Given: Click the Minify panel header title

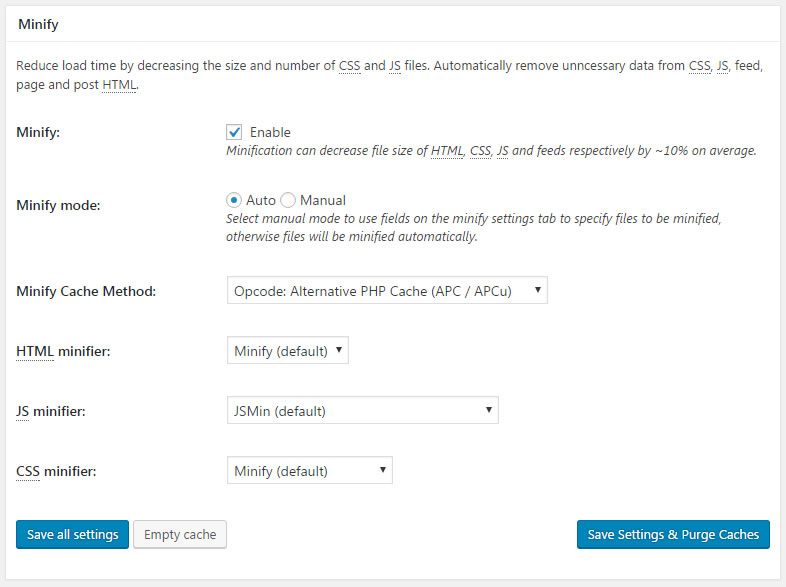Looking at the screenshot, I should pyautogui.click(x=38, y=24).
